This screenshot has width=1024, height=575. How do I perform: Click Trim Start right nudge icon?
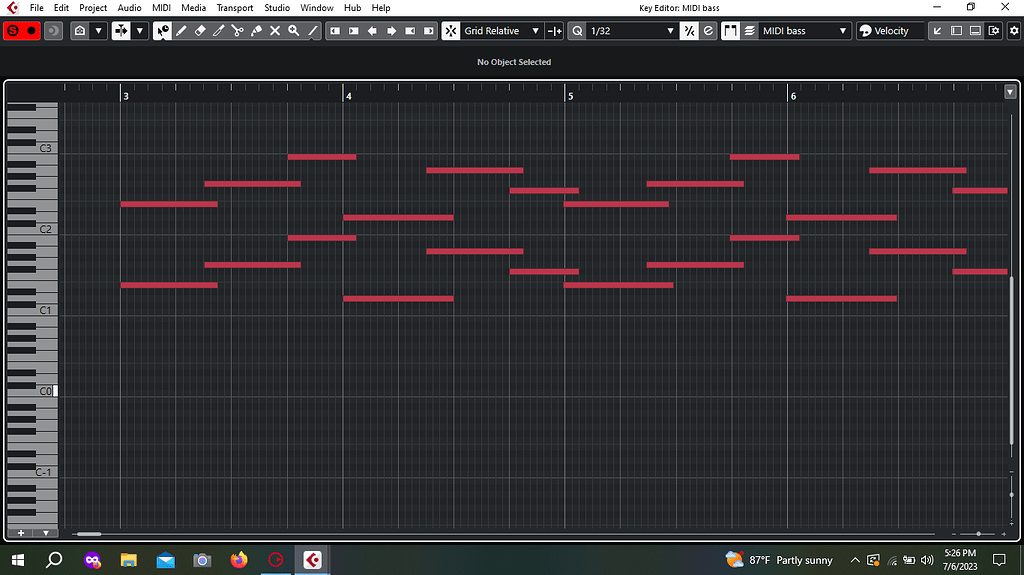click(x=353, y=31)
